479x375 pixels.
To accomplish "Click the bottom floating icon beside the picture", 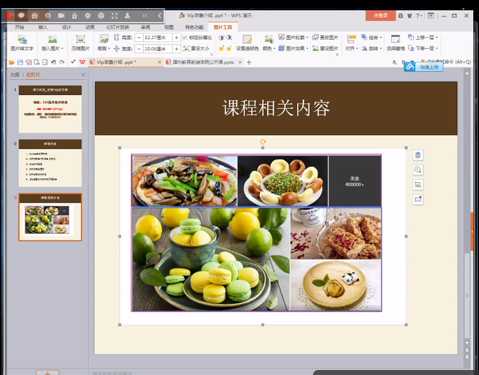I will point(418,199).
